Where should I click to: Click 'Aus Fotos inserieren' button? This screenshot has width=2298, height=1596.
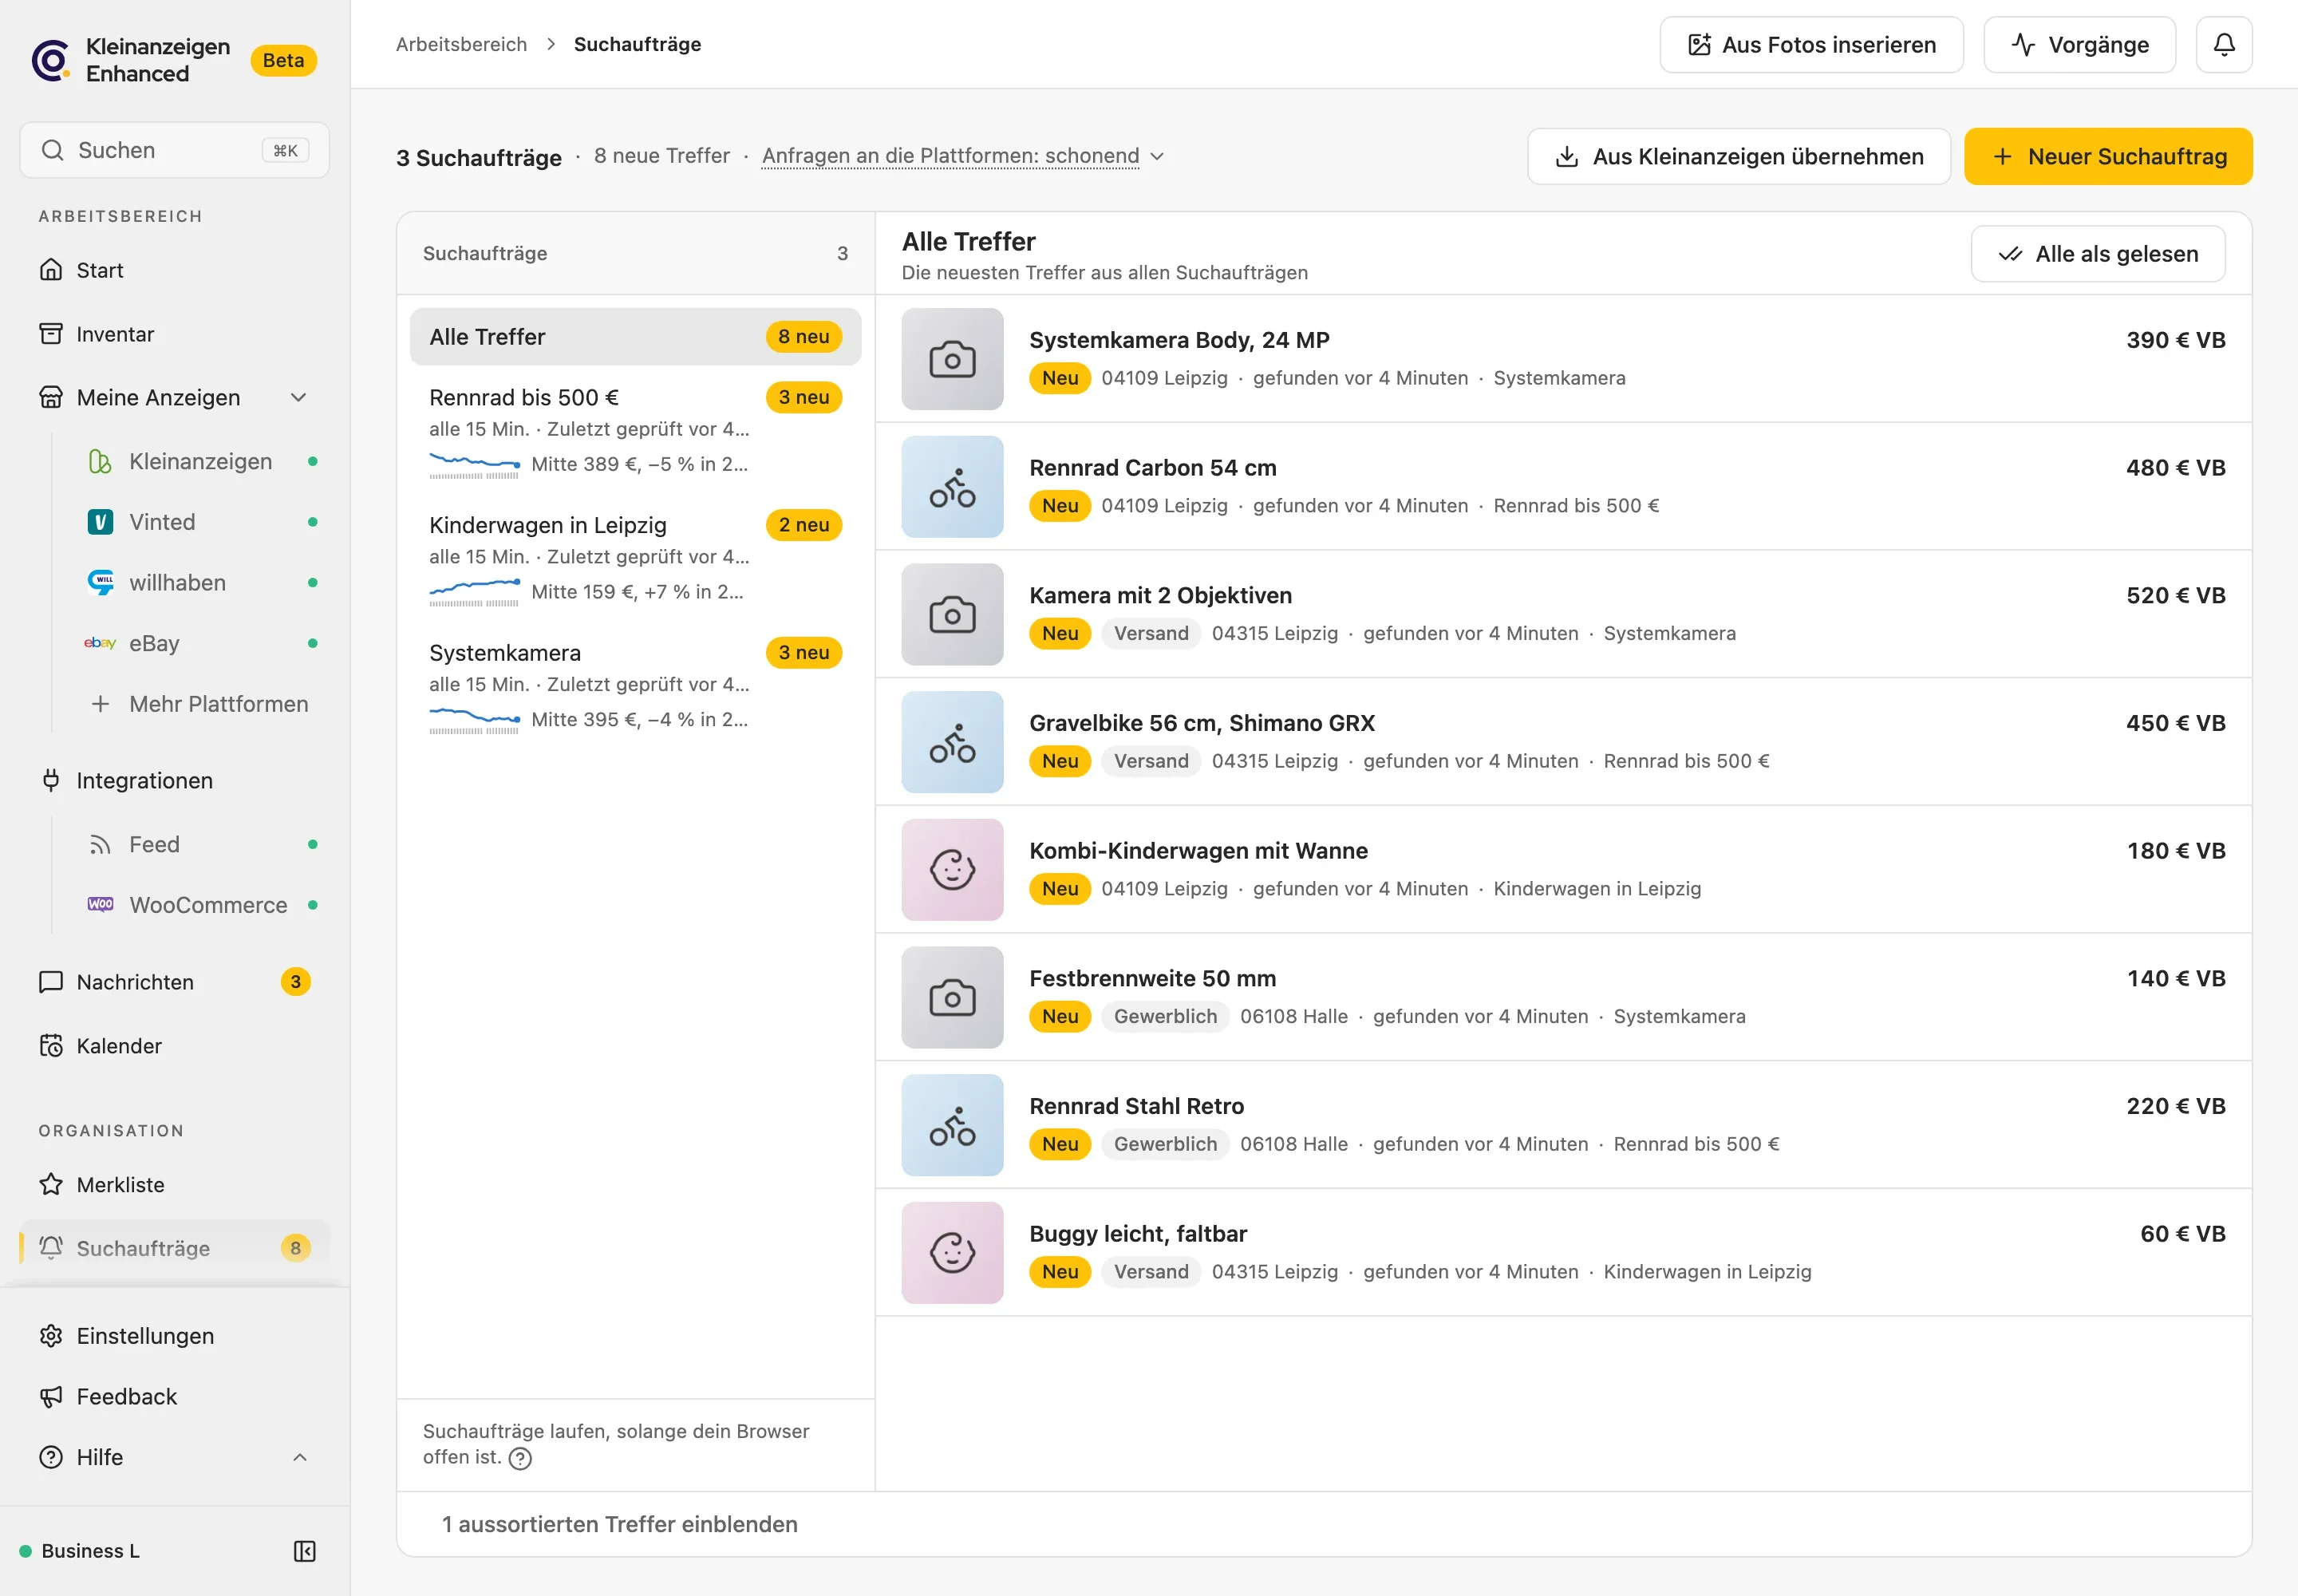tap(1811, 45)
